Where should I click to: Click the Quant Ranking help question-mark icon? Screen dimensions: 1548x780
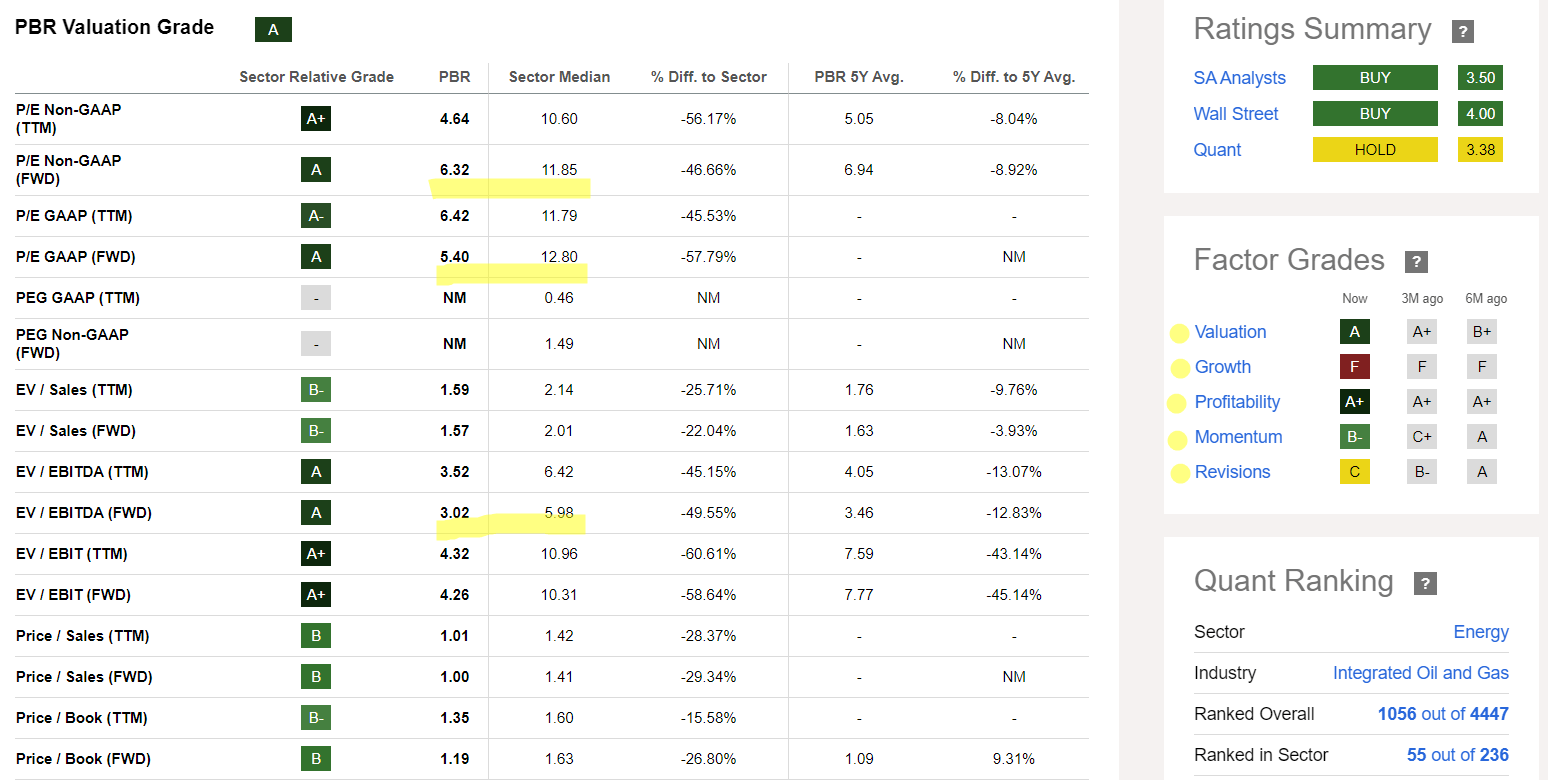point(1425,583)
